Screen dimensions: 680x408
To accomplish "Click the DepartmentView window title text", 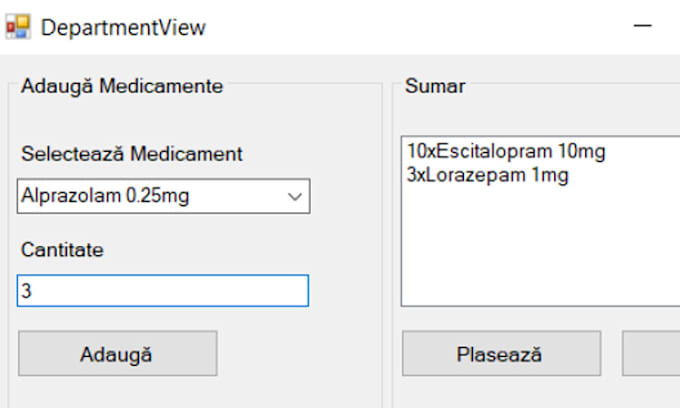I will 123,27.
